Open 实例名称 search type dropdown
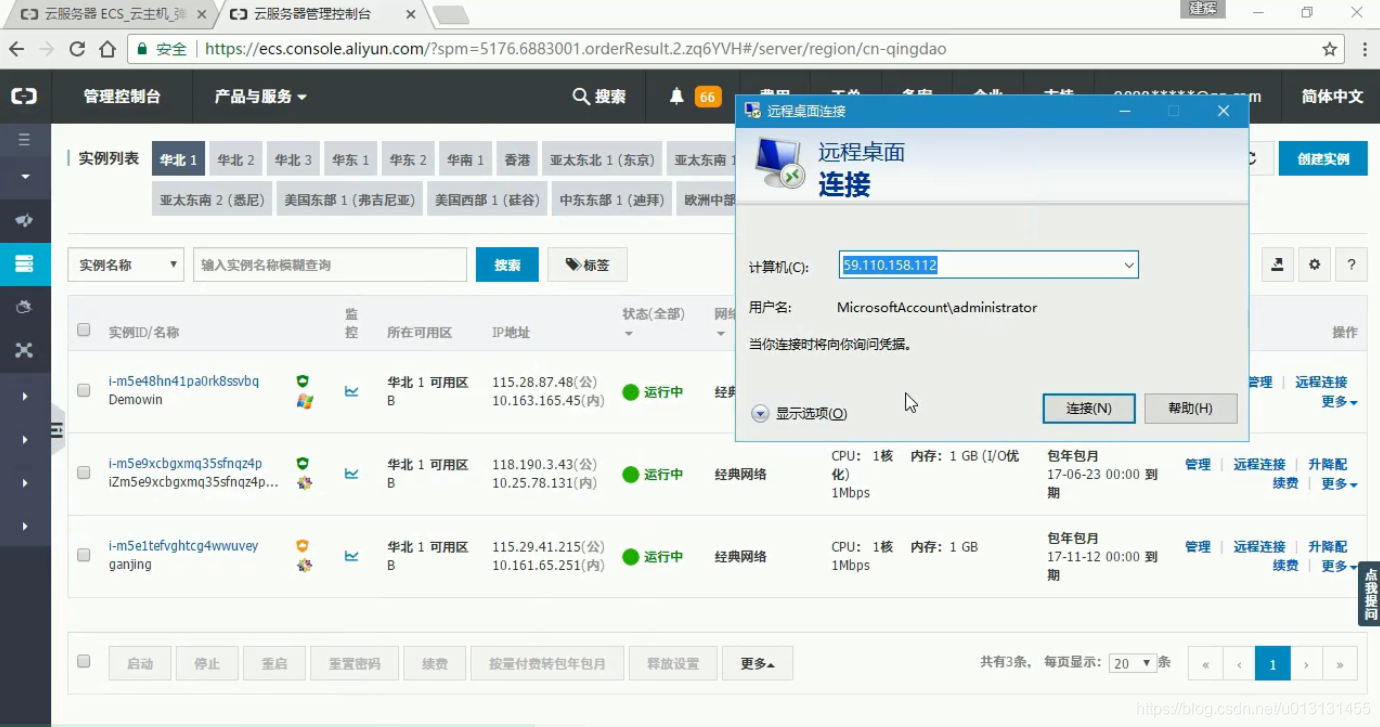The width and height of the screenshot is (1380, 727). tap(126, 265)
